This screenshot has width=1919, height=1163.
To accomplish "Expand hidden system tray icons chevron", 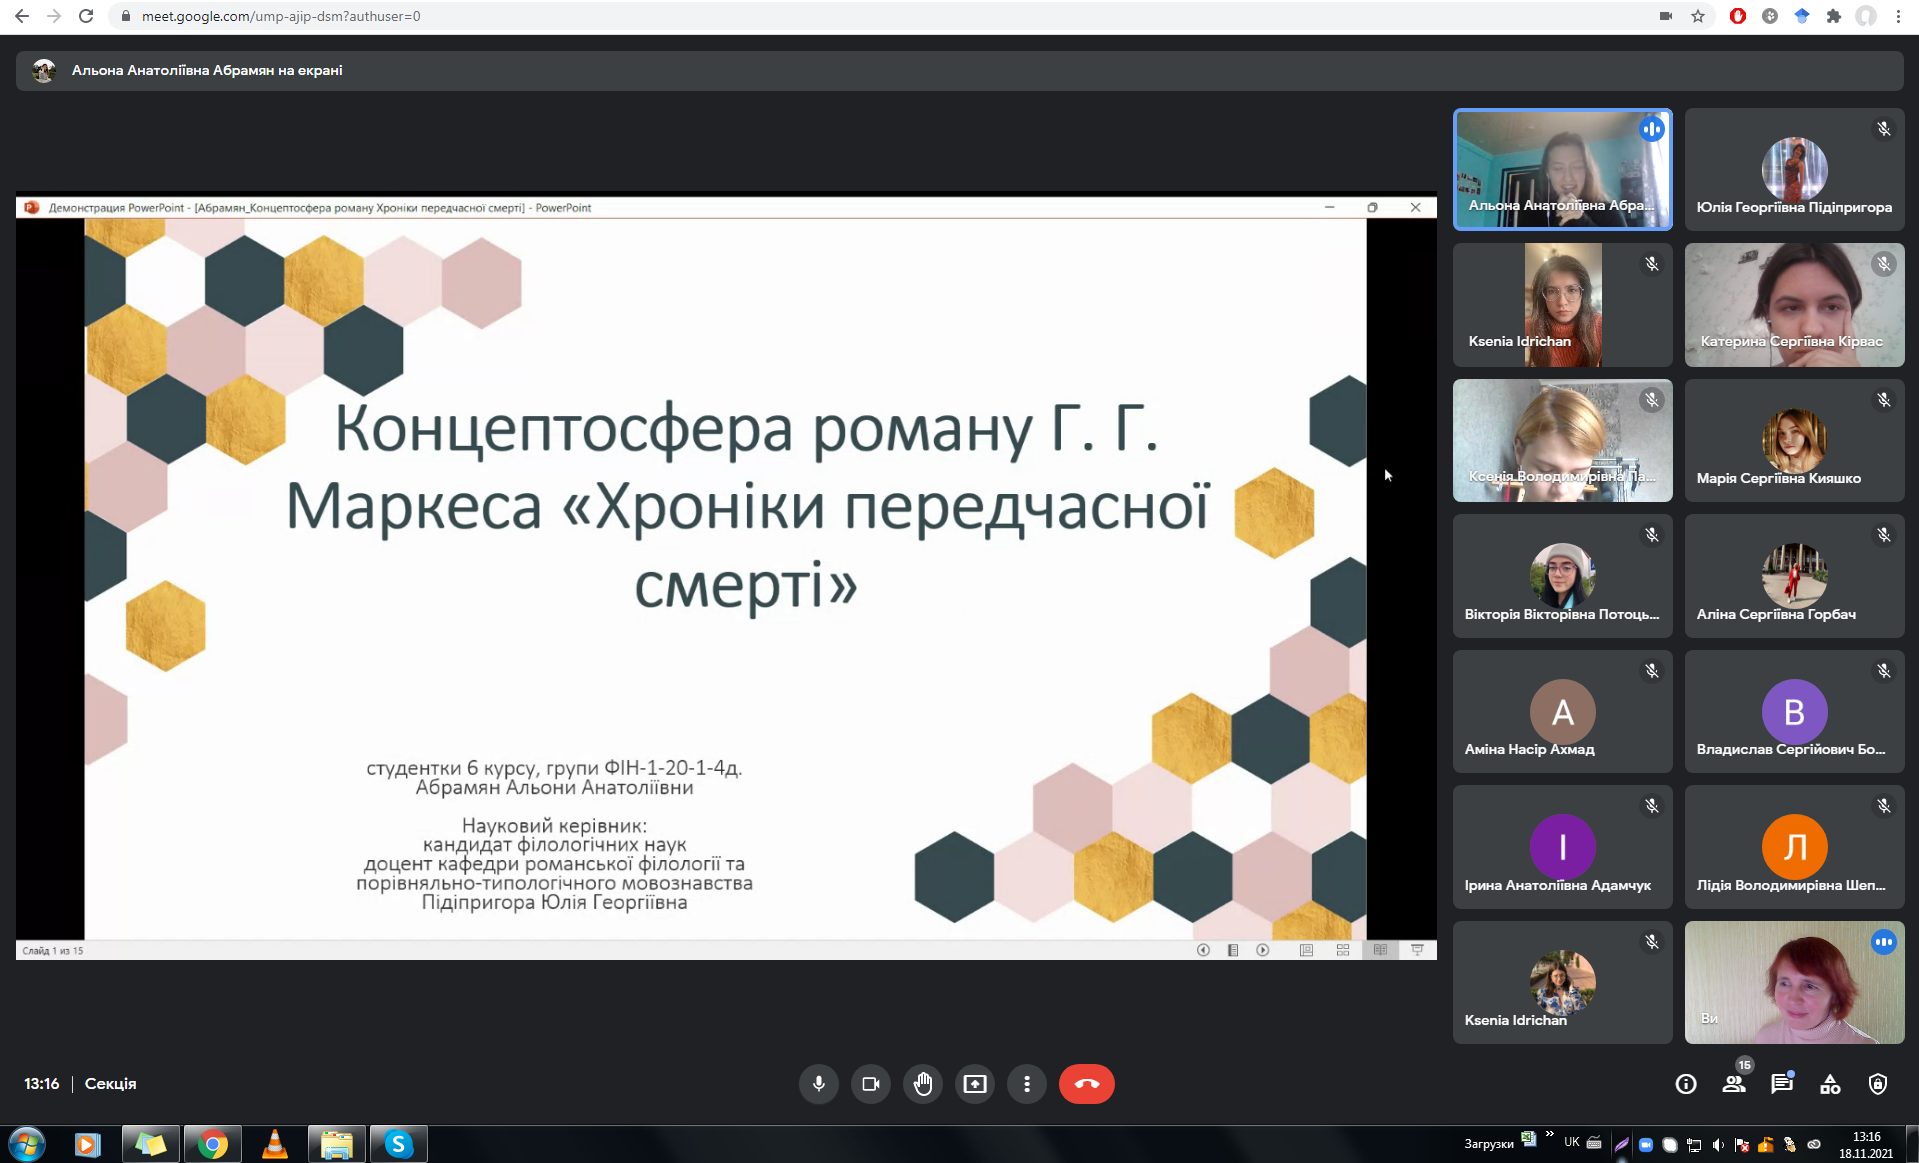I will pos(1549,1135).
